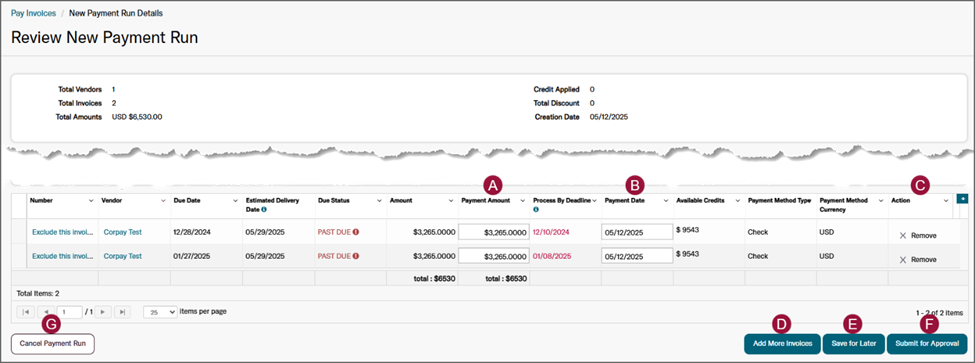Click the Process By Deadline info icon
Image resolution: width=975 pixels, height=363 pixels.
click(536, 210)
